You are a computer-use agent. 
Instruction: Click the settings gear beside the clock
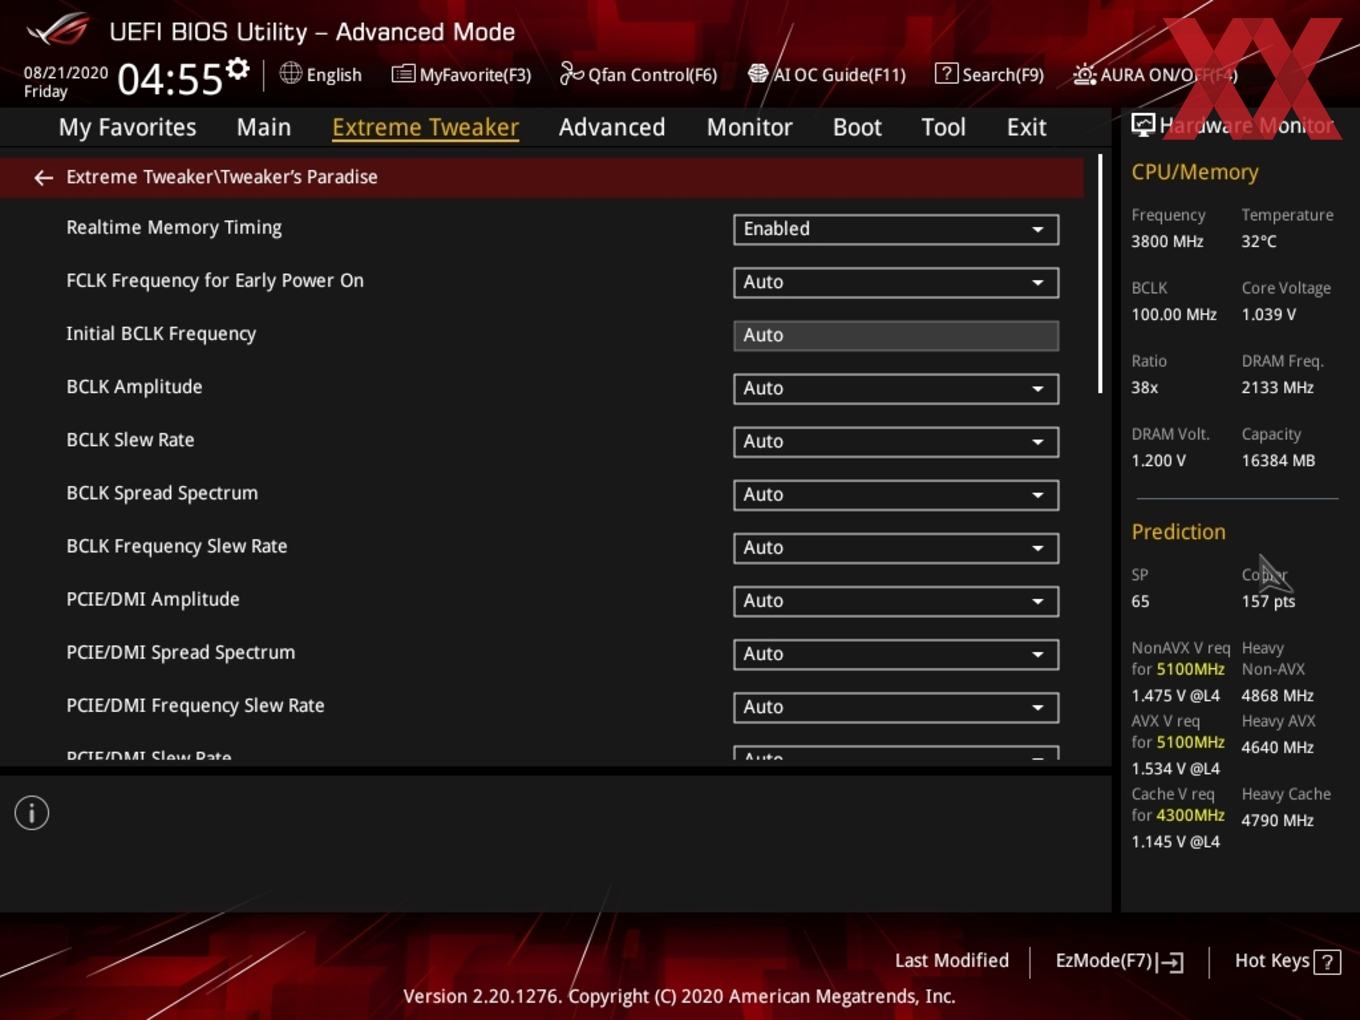(237, 69)
